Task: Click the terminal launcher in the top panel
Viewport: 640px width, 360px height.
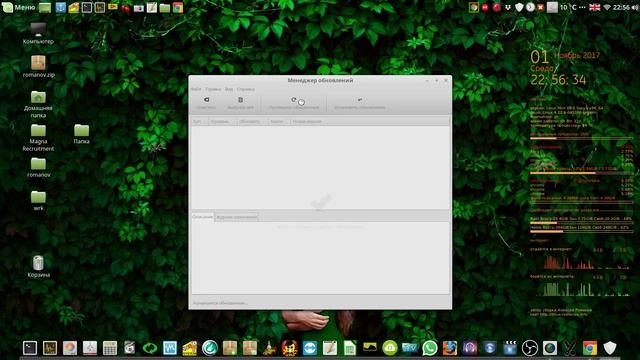Action: click(87, 7)
